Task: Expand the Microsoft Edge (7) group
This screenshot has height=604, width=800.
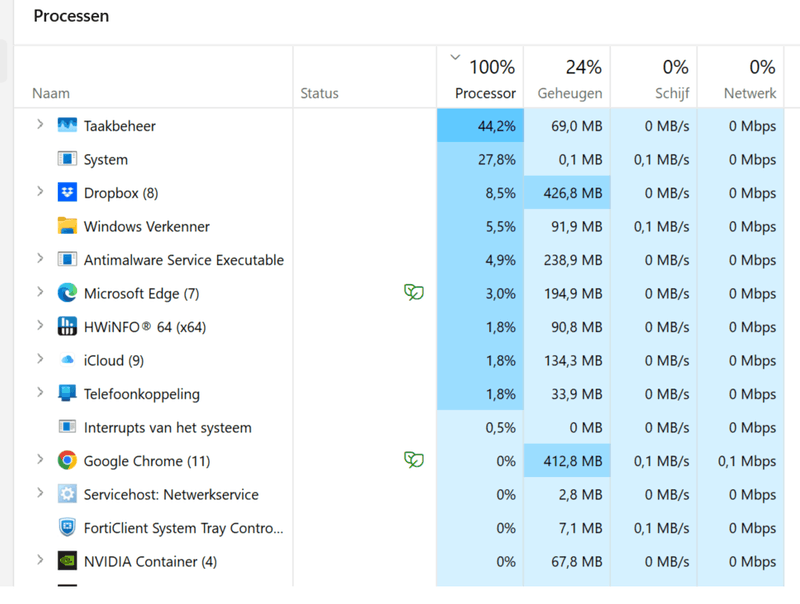Action: [40, 292]
